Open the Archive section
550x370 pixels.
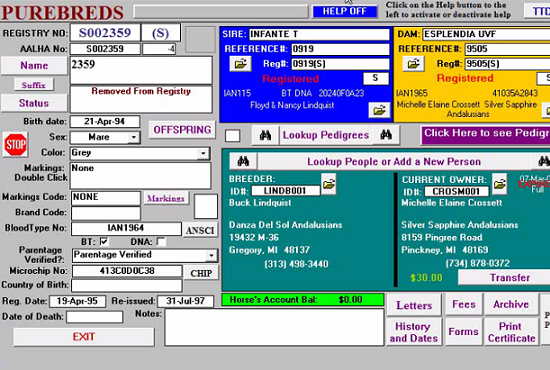click(511, 304)
